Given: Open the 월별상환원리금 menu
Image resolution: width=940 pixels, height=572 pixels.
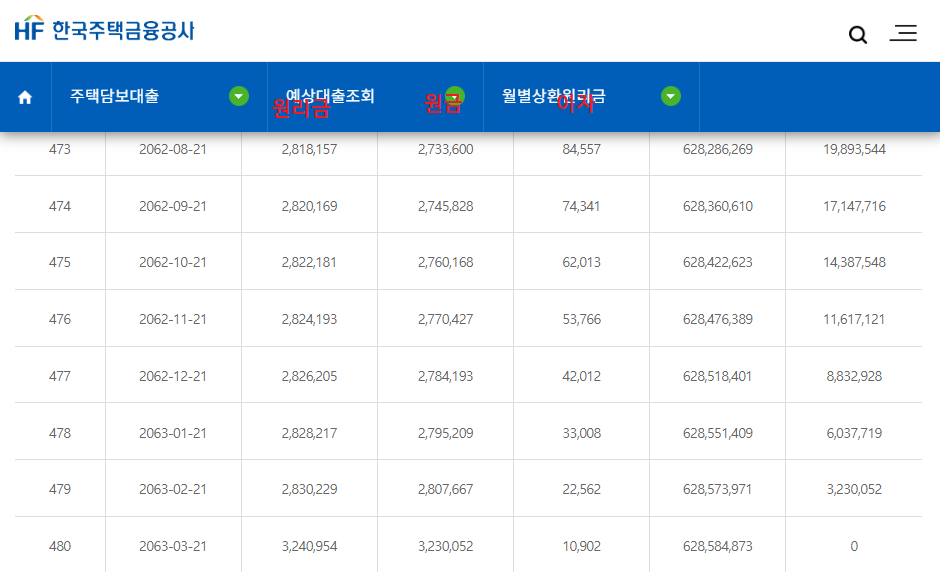Looking at the screenshot, I should coord(554,96).
